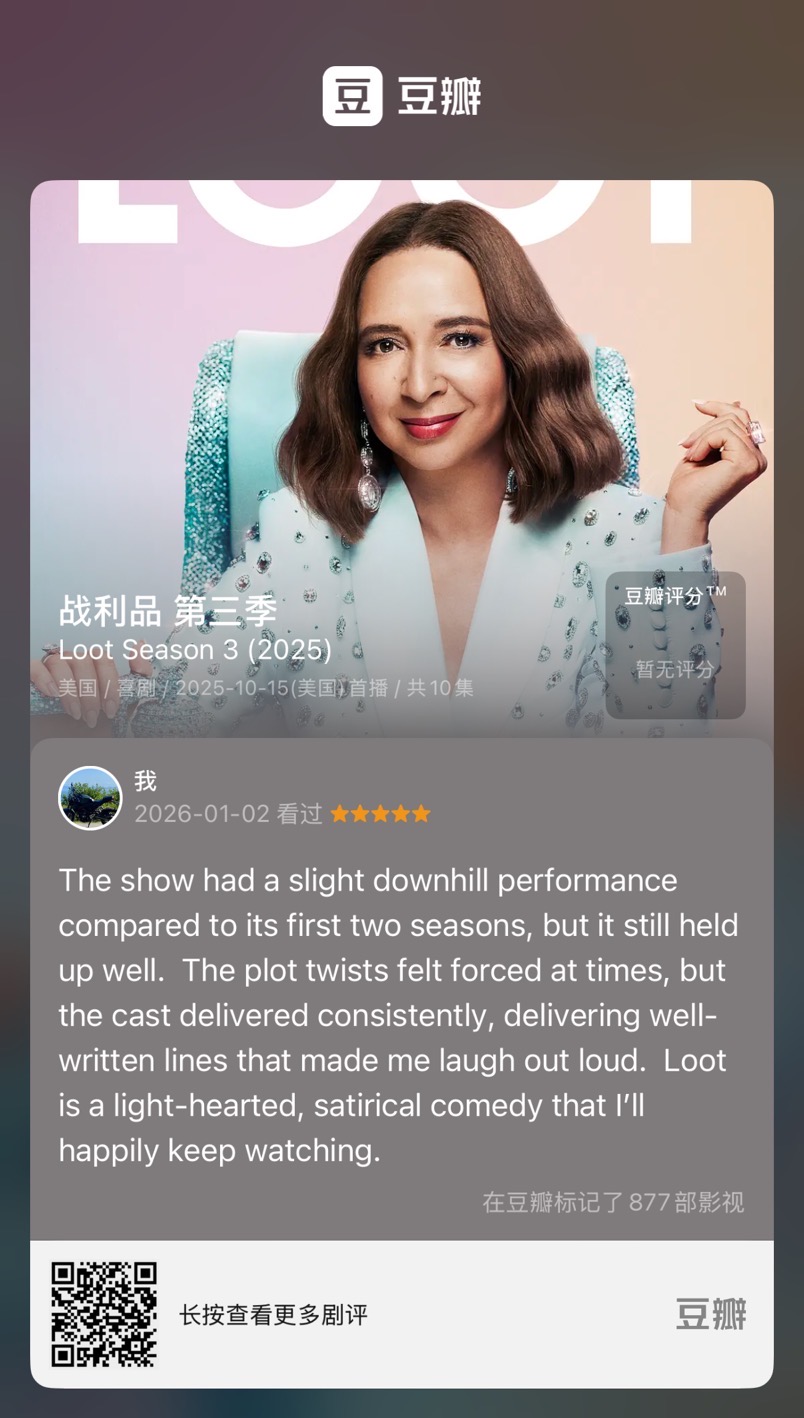Open Loot Season 3 (2025) subtitle
This screenshot has width=804, height=1418.
pyautogui.click(x=195, y=650)
